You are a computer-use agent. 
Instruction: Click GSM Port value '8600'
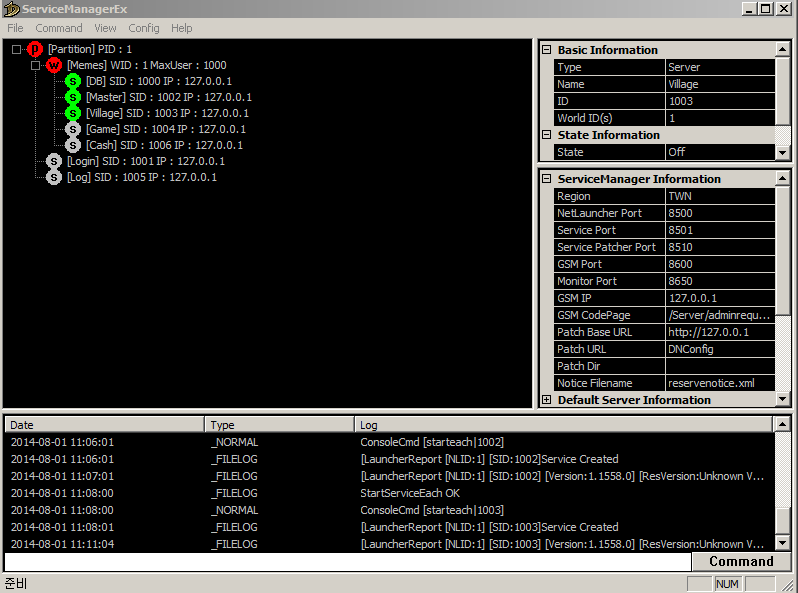tap(720, 264)
